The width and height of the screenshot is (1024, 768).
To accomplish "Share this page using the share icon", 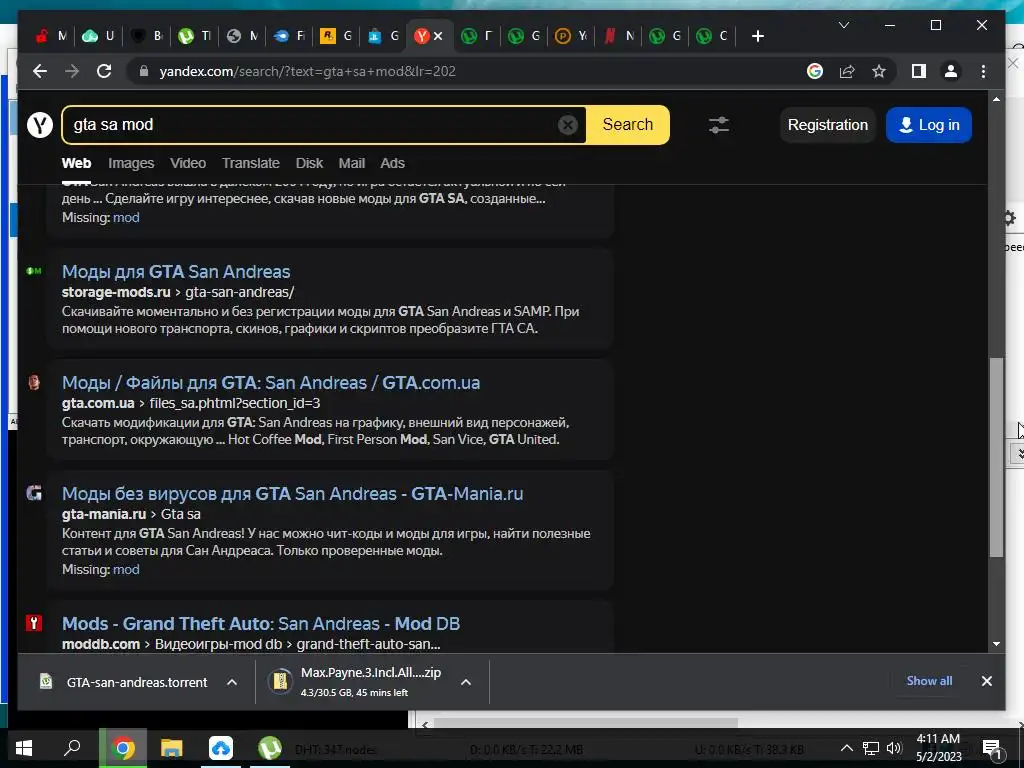I will [x=847, y=71].
